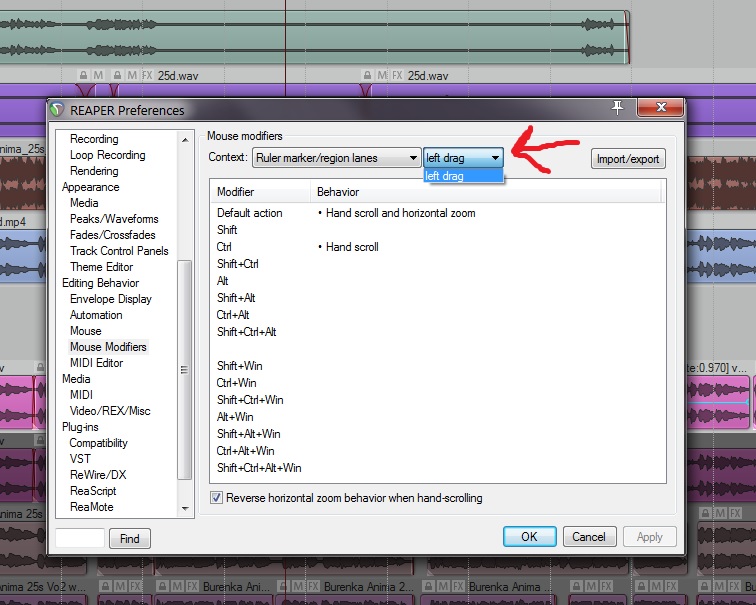Open the Recording preferences page

click(x=94, y=139)
